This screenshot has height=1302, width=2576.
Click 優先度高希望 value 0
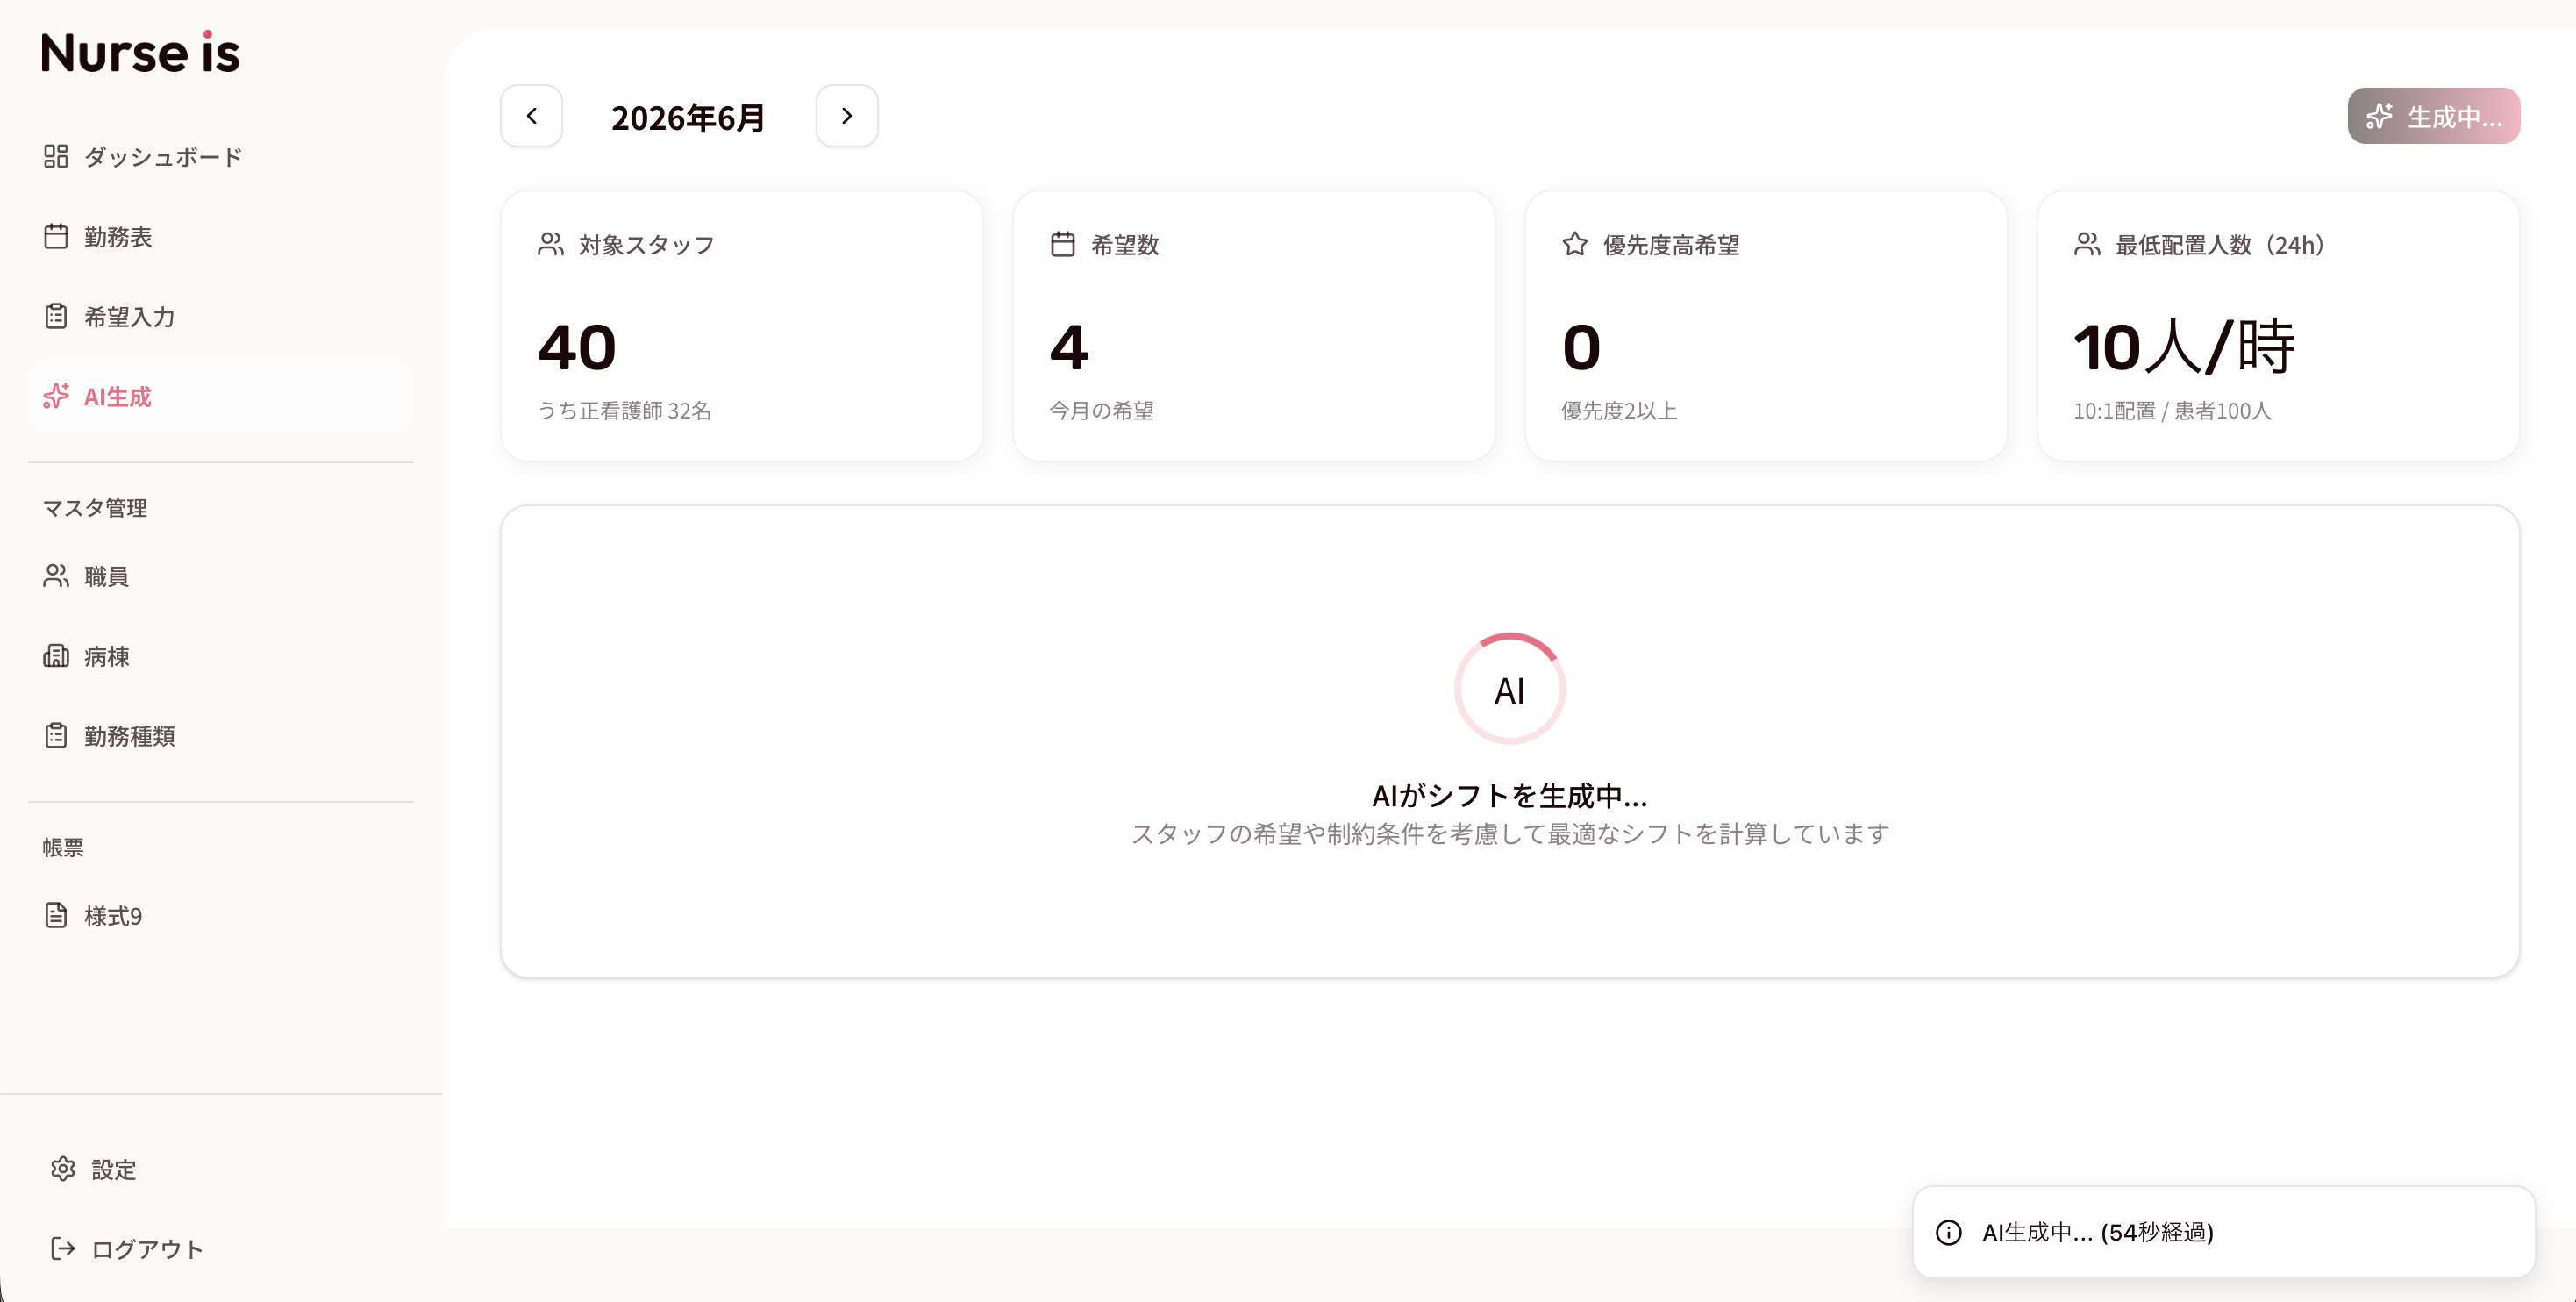(1581, 347)
